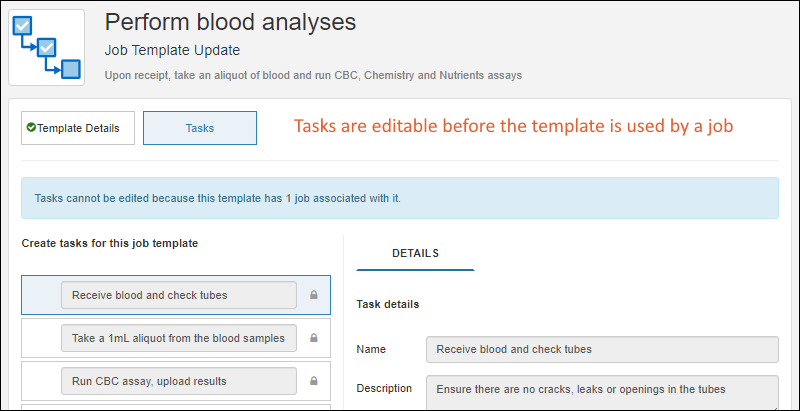This screenshot has width=800, height=411.
Task: Switch to the Tasks tab
Action: pyautogui.click(x=200, y=128)
